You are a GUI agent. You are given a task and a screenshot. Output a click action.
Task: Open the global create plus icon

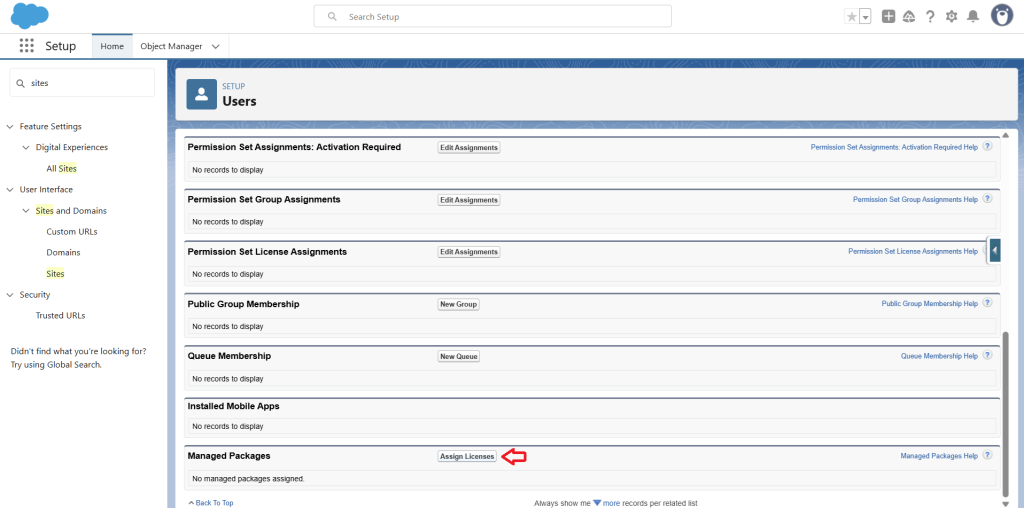point(888,16)
